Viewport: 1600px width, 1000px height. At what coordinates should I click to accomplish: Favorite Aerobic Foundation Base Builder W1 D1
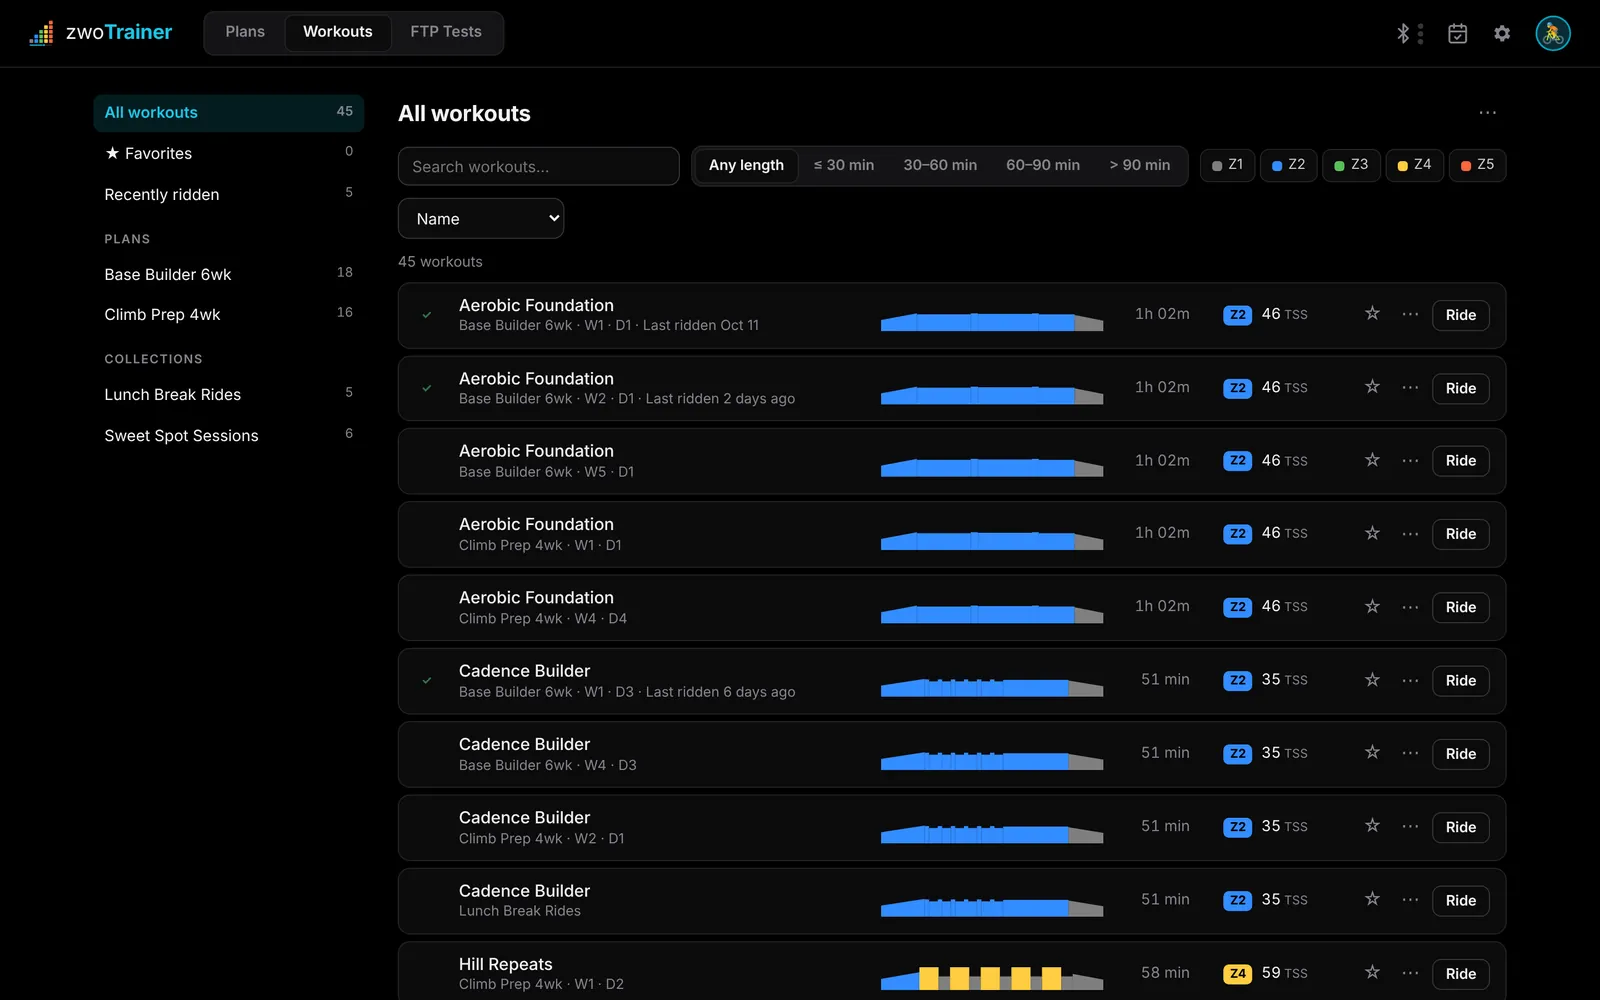pyautogui.click(x=1372, y=314)
